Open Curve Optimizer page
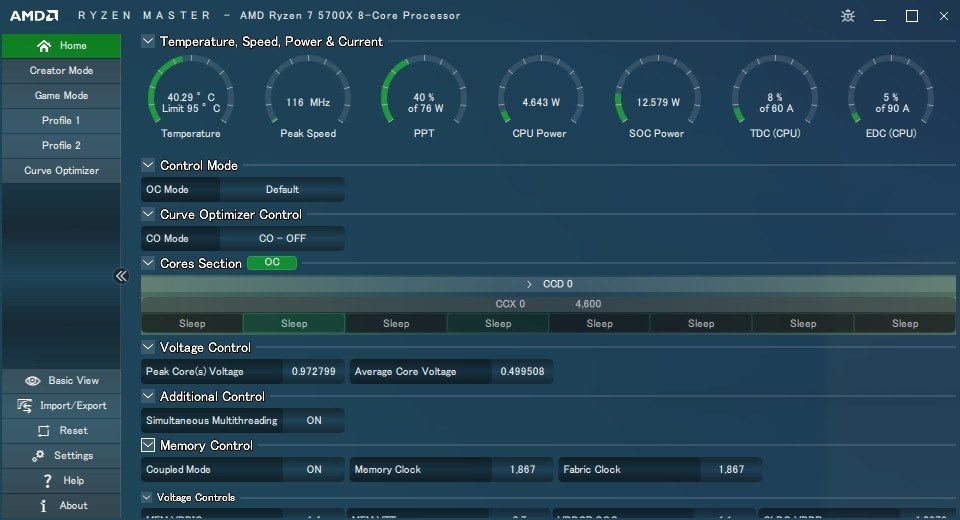The image size is (960, 520). [x=61, y=170]
